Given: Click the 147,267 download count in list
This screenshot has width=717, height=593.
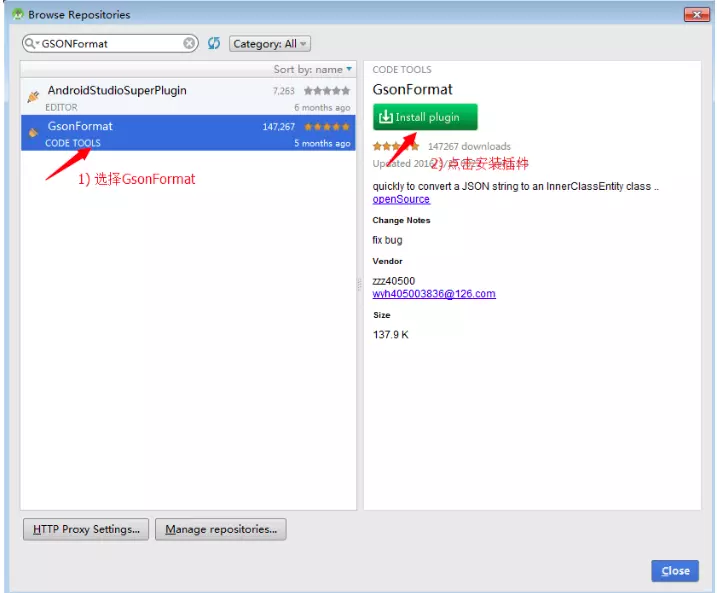Looking at the screenshot, I should (x=278, y=127).
